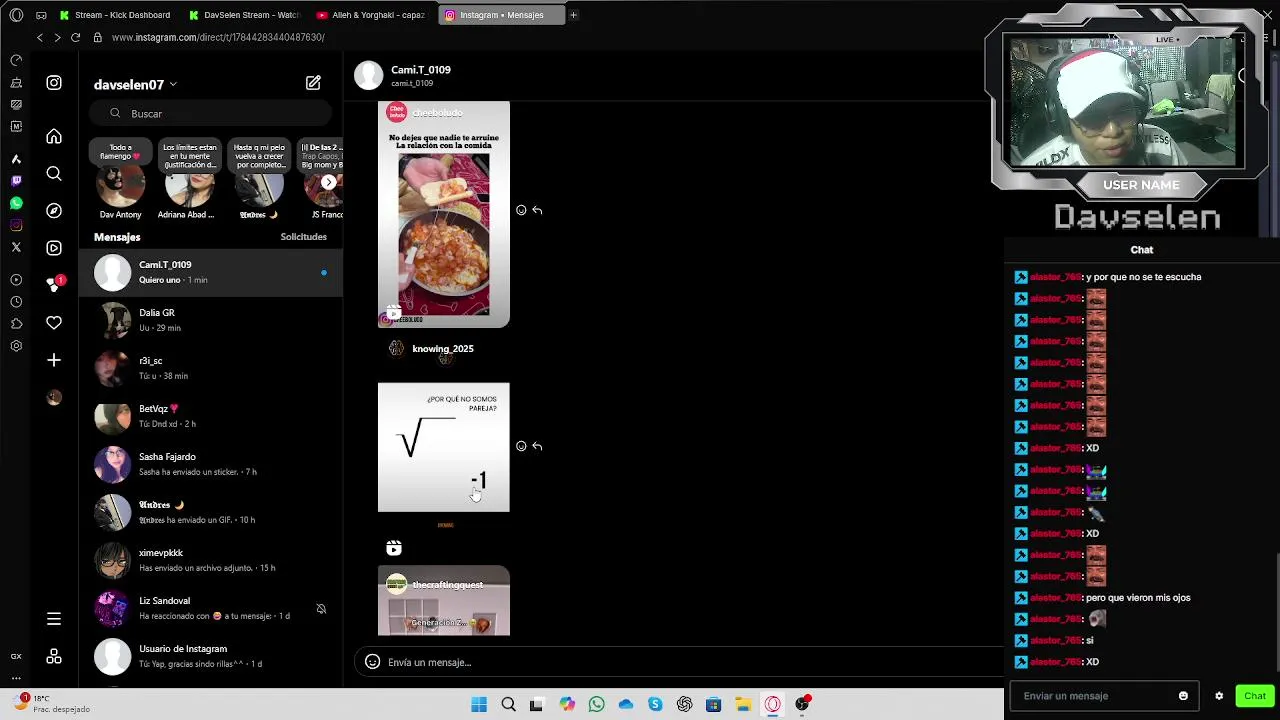Compose a new message pencil icon
Image resolution: width=1280 pixels, height=720 pixels.
click(313, 83)
